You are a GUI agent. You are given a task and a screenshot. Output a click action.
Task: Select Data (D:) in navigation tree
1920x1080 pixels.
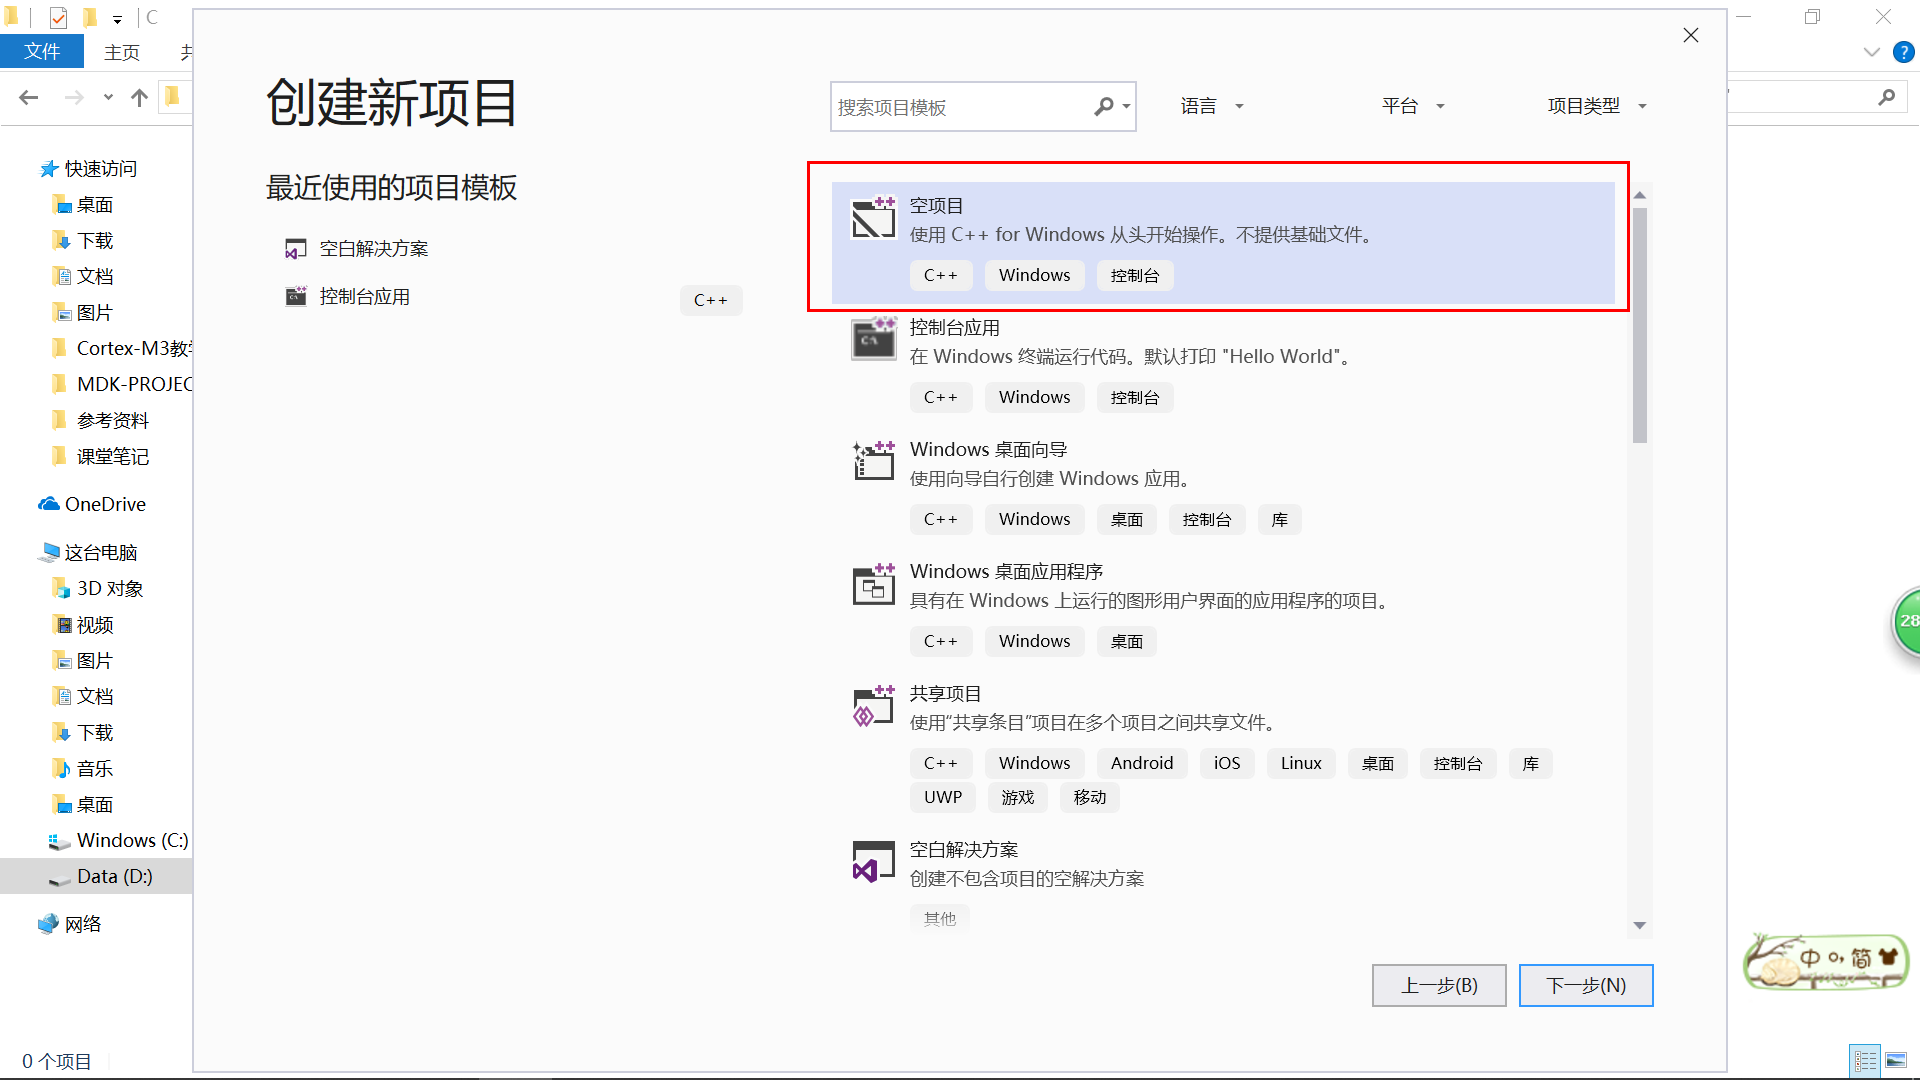(114, 877)
